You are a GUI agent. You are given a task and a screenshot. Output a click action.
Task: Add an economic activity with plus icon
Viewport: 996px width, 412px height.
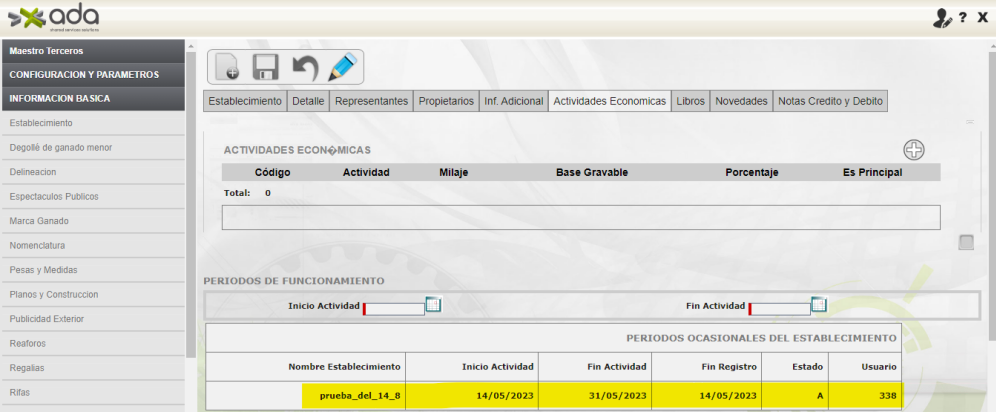tap(913, 150)
